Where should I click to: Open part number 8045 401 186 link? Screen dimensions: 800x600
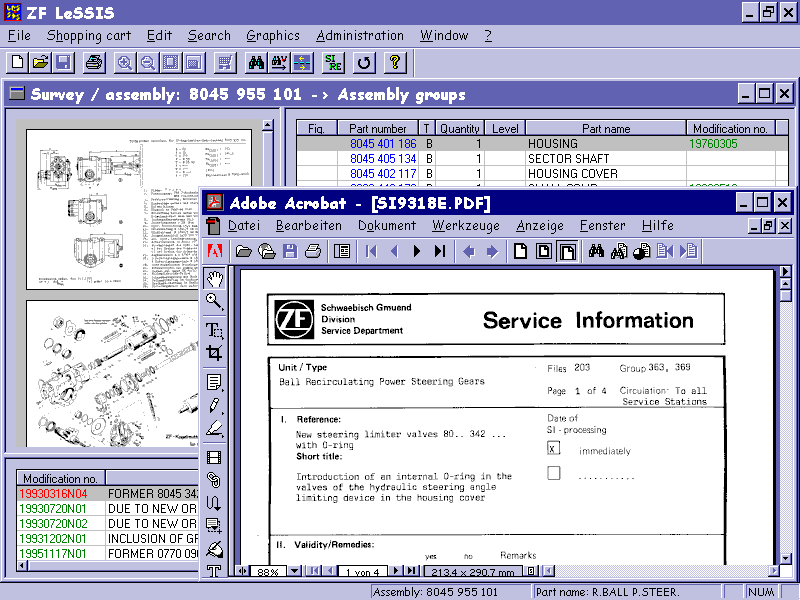pyautogui.click(x=383, y=144)
